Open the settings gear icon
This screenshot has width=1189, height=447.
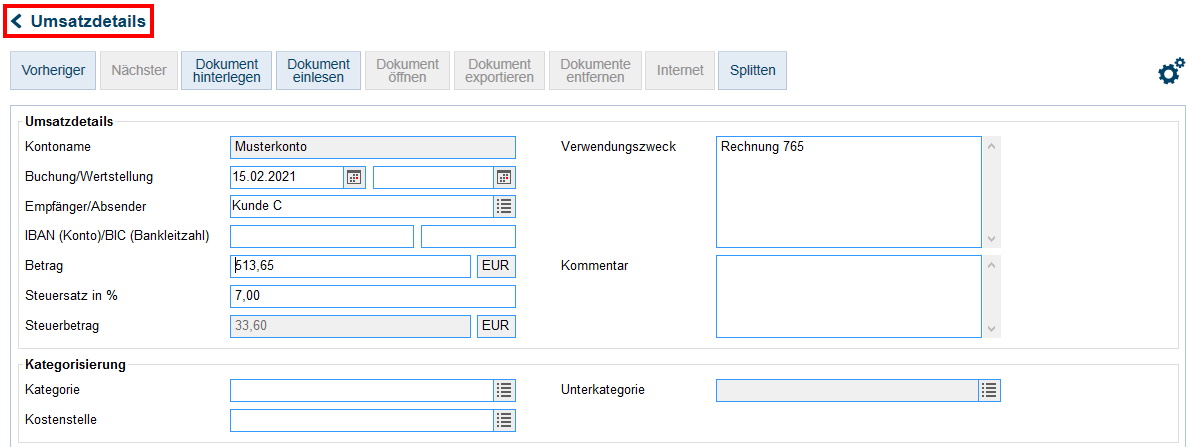pyautogui.click(x=1170, y=72)
